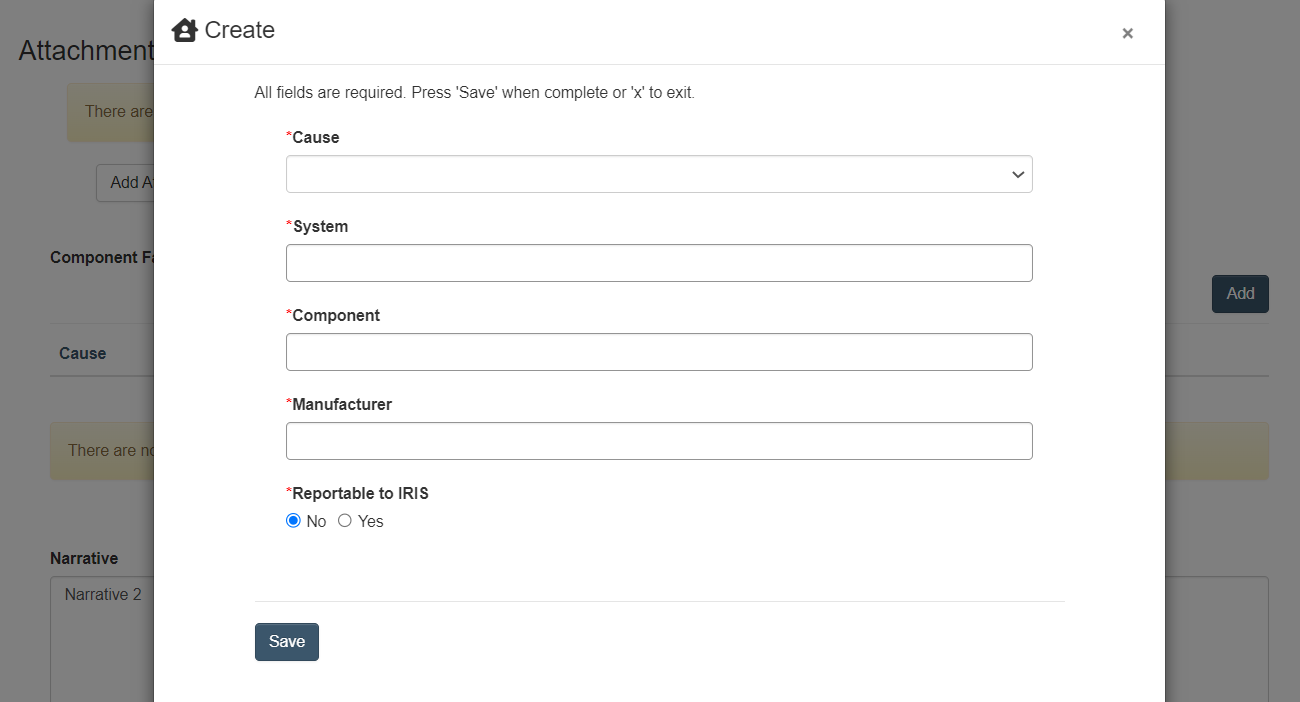This screenshot has width=1300, height=702.
Task: Click the Narrative text area
Action: (x=100, y=640)
